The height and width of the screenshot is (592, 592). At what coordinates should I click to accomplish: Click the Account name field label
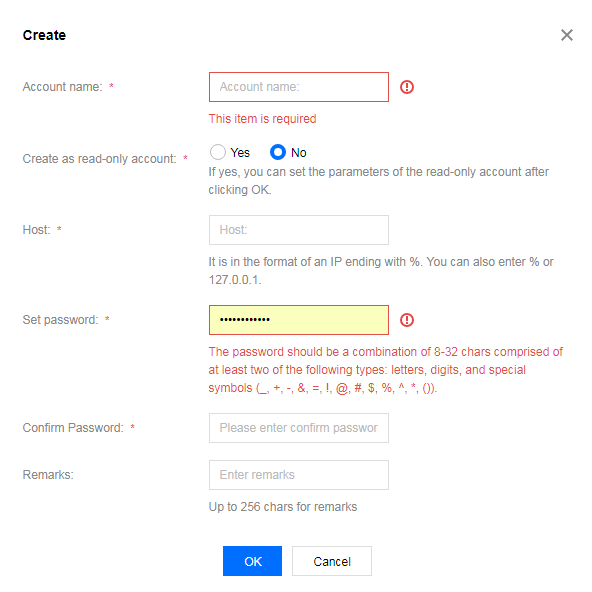62,87
